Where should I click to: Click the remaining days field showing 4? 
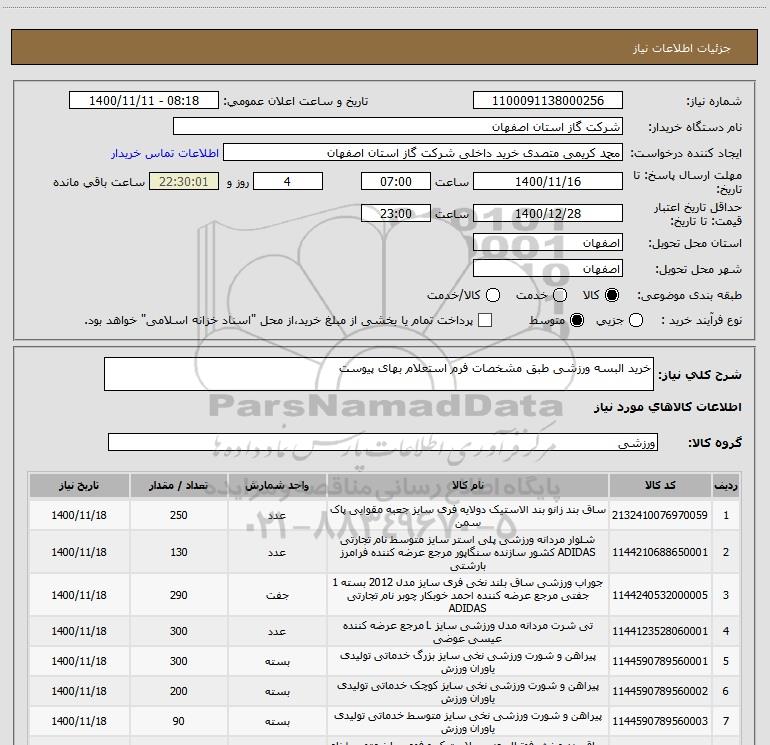[288, 181]
